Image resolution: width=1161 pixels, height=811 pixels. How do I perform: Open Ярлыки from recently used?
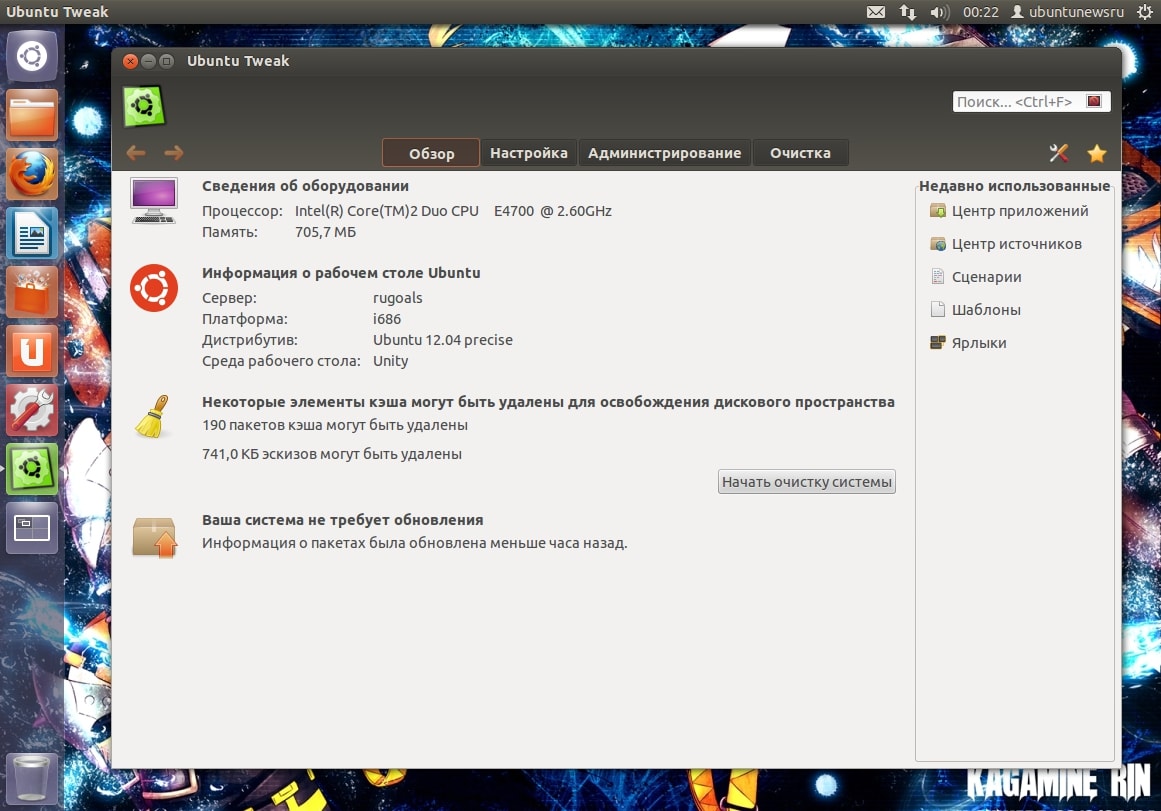pyautogui.click(x=968, y=343)
